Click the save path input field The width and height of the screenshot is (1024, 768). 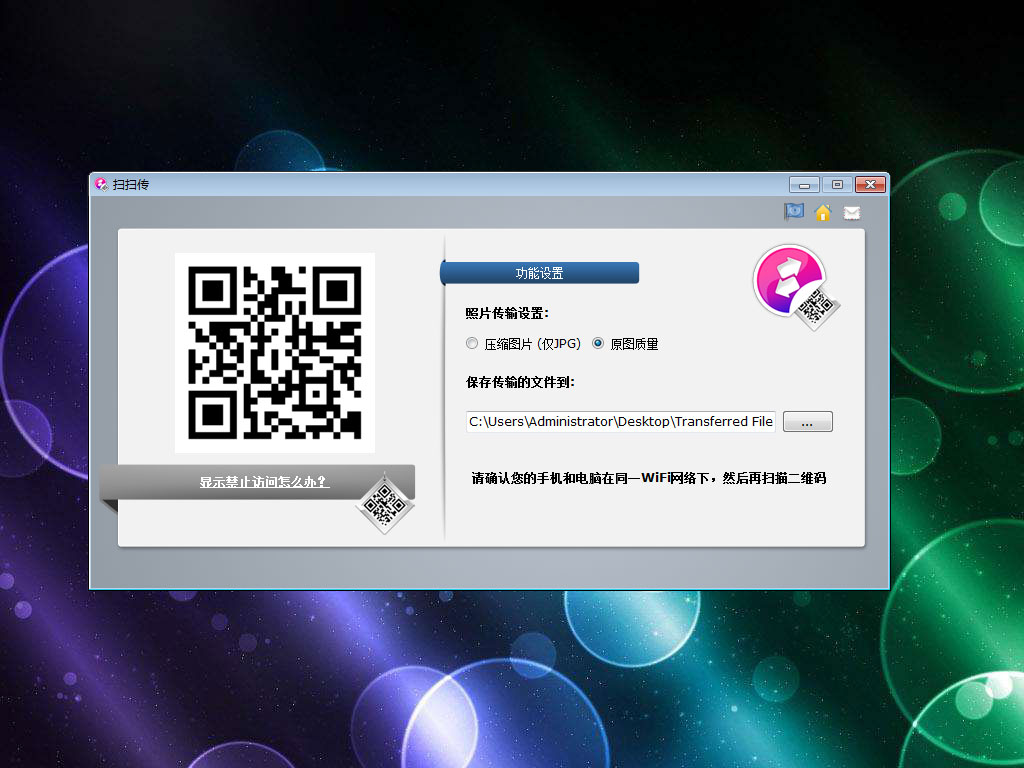point(620,421)
